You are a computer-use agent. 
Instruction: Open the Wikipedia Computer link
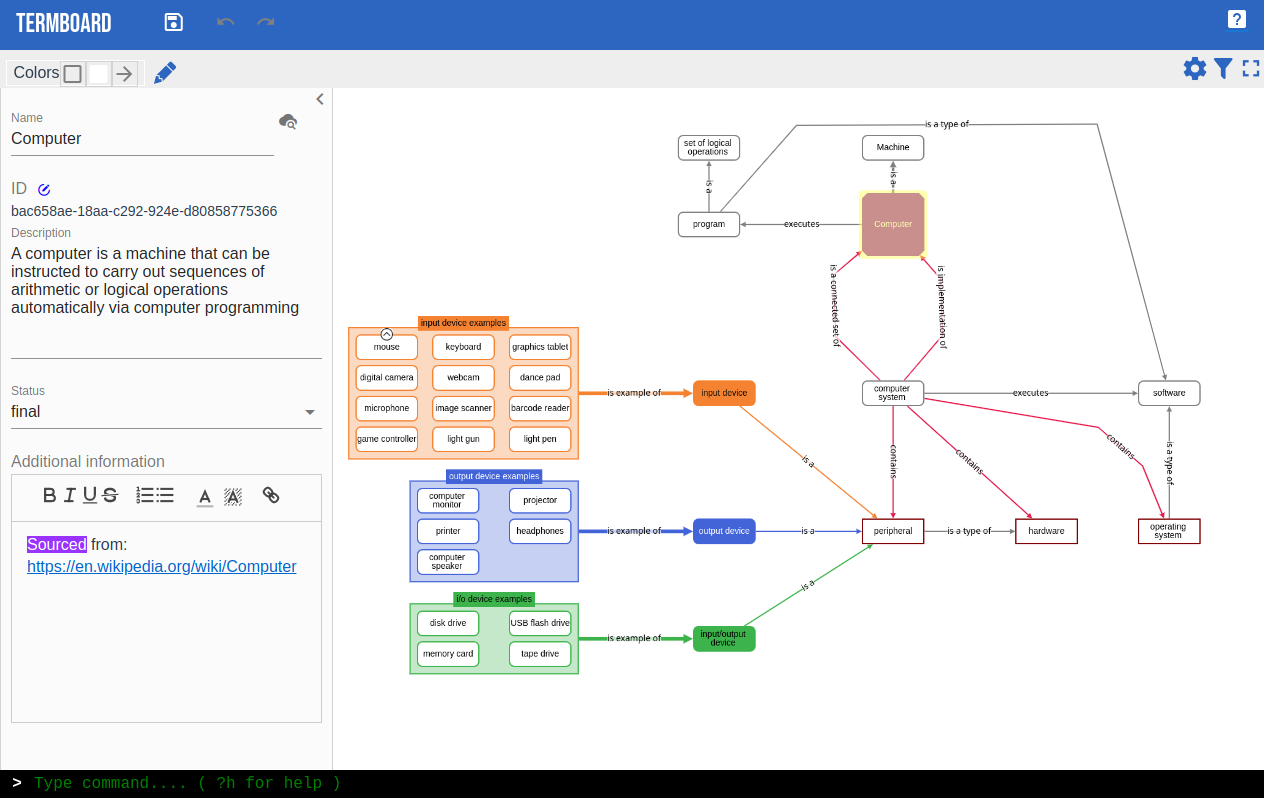point(162,566)
